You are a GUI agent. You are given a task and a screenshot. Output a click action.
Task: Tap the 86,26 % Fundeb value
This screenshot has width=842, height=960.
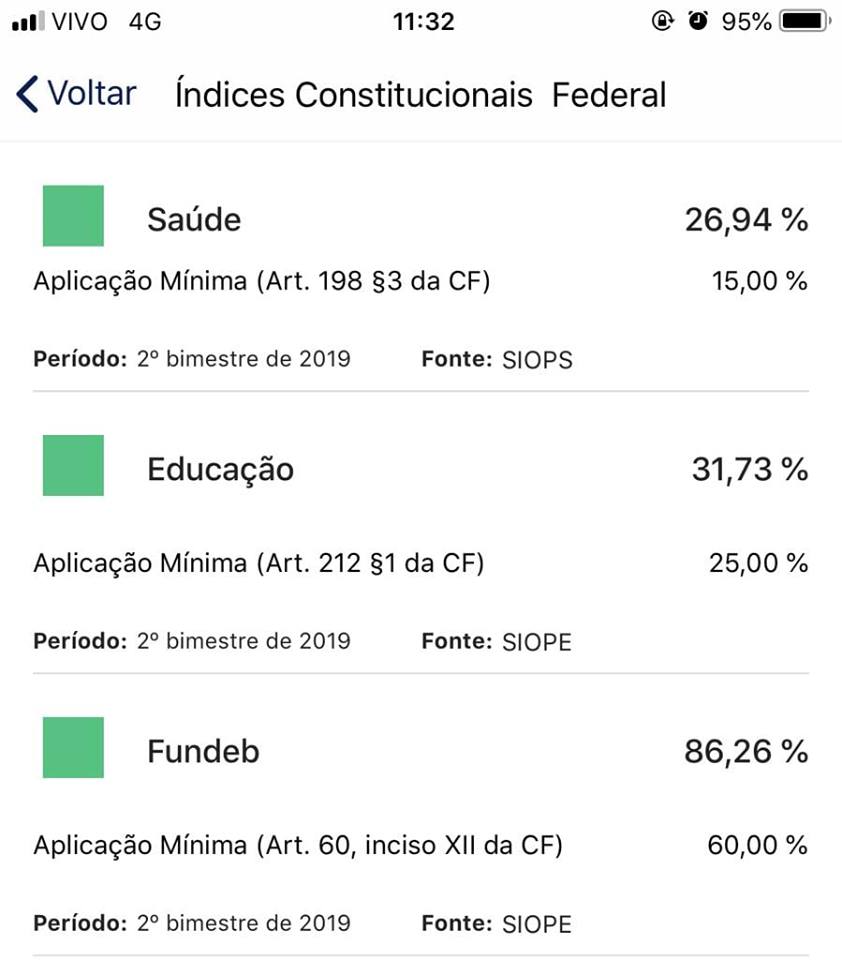tap(746, 751)
